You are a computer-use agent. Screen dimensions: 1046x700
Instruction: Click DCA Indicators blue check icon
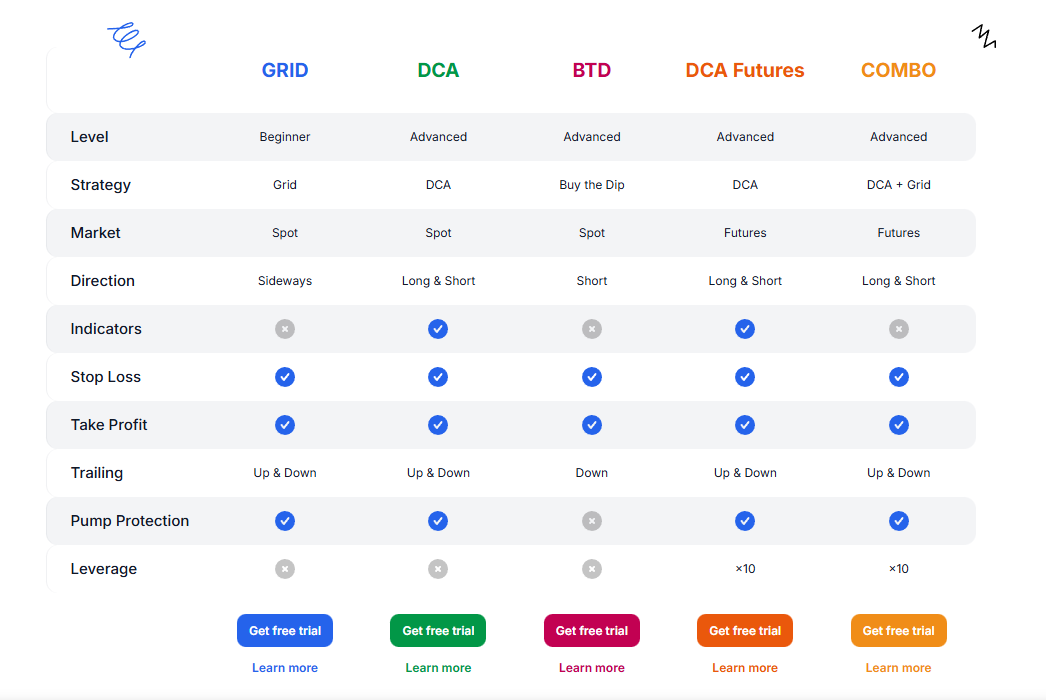438,329
